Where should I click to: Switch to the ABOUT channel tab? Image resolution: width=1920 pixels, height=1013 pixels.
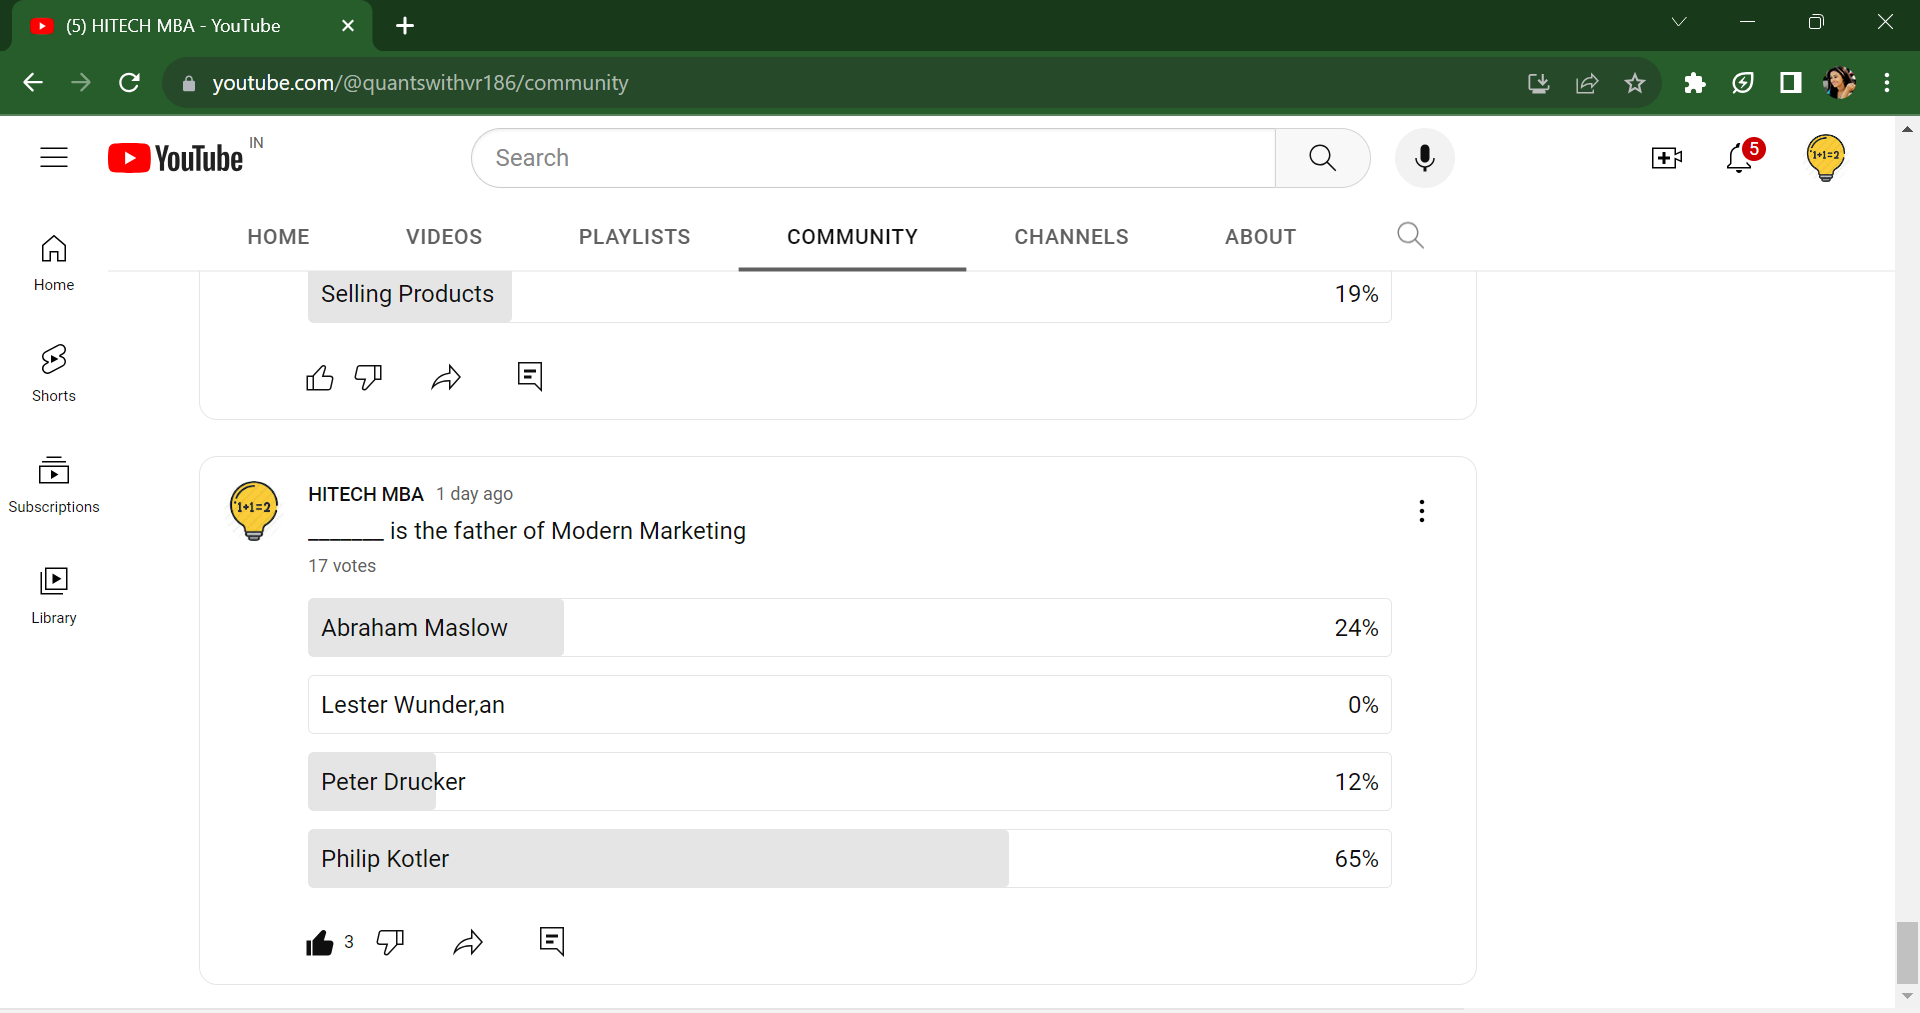(x=1260, y=237)
